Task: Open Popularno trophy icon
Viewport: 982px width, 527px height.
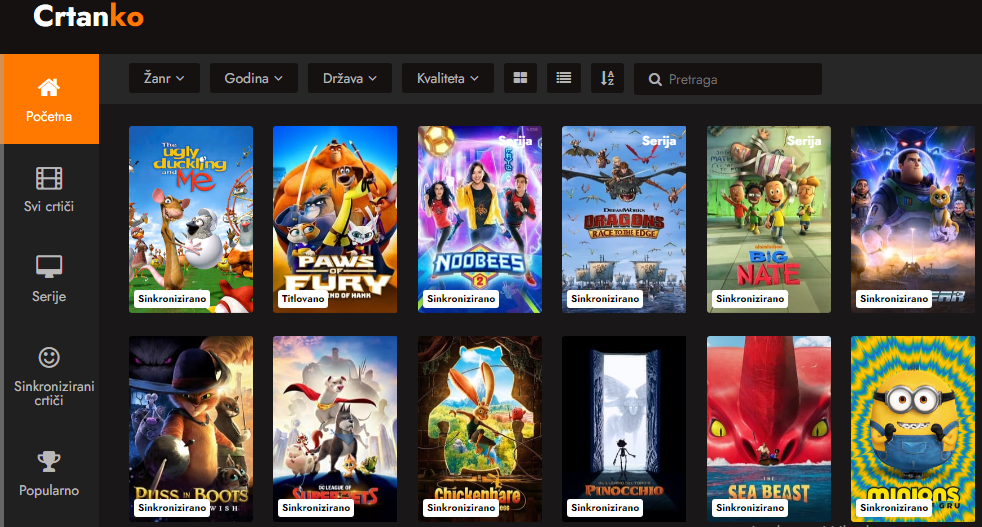Action: tap(49, 461)
